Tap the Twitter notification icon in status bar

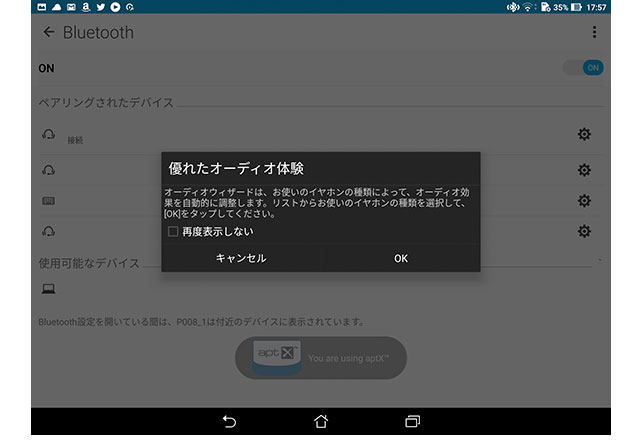click(x=100, y=7)
